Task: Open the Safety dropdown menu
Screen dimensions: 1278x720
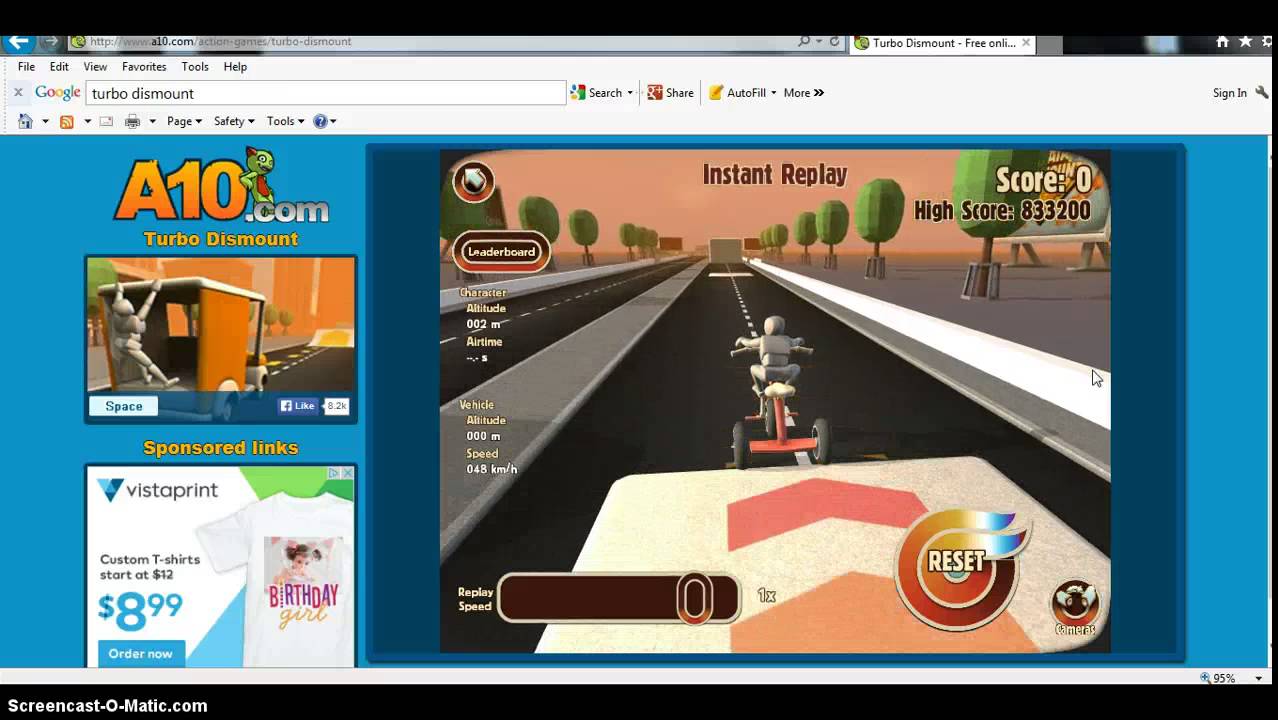Action: point(236,121)
